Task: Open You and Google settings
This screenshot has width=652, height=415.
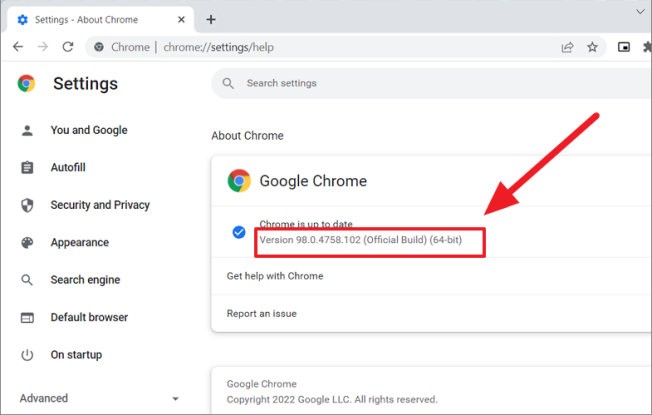Action: pos(88,130)
